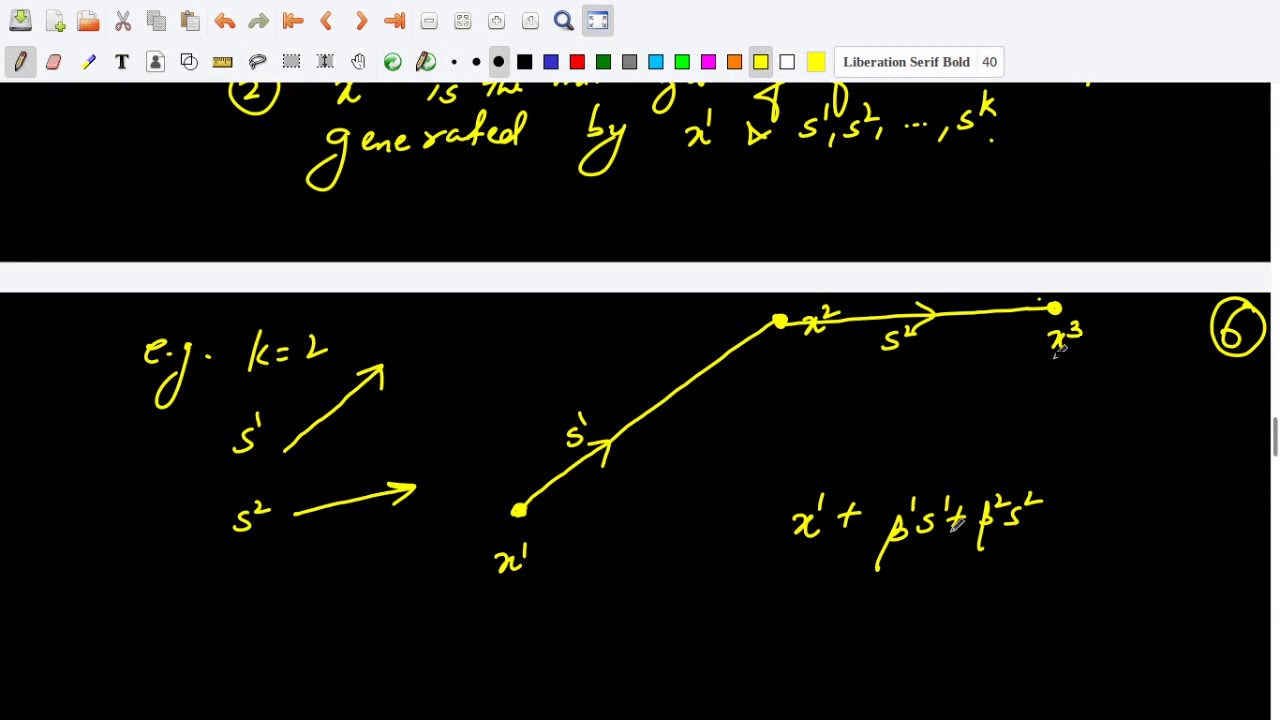The image size is (1280, 720).
Task: Select the Lasso region tool
Action: 257,62
